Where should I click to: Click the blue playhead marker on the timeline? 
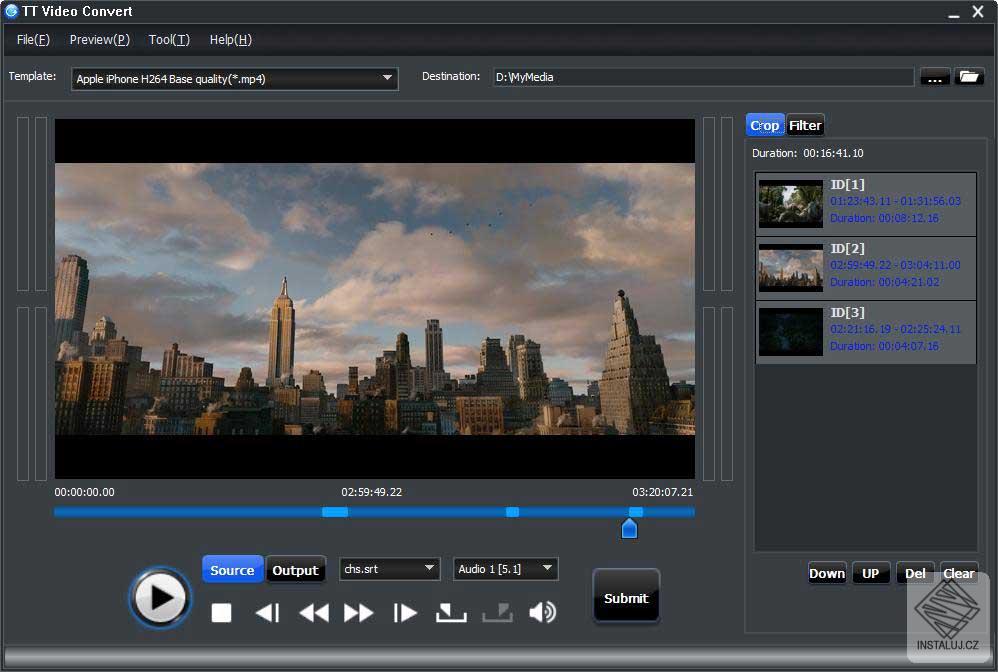pos(629,528)
